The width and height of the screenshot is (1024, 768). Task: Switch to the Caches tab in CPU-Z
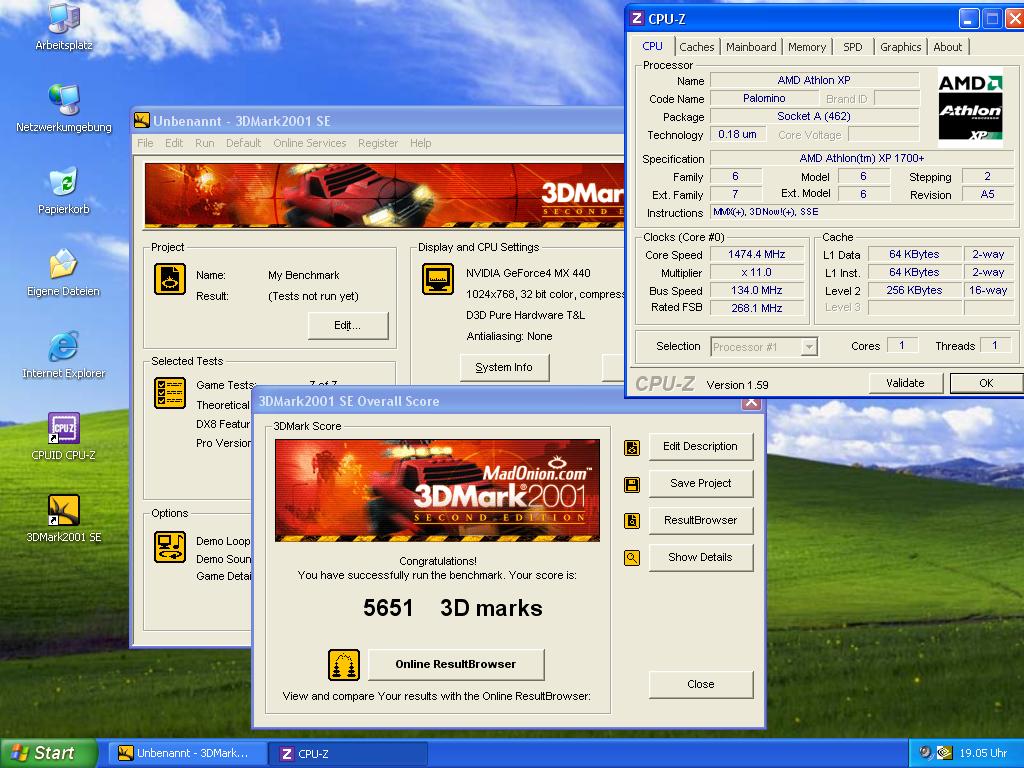pyautogui.click(x=697, y=47)
